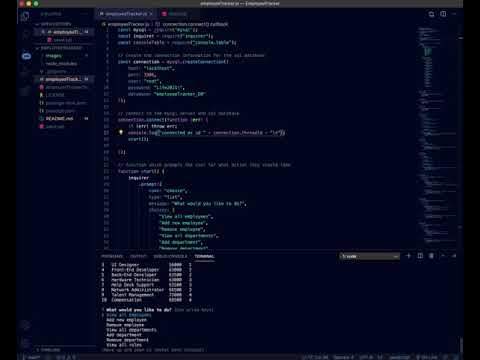
Task: Select the employeeTracker.js editor tab
Action: click(x=126, y=14)
